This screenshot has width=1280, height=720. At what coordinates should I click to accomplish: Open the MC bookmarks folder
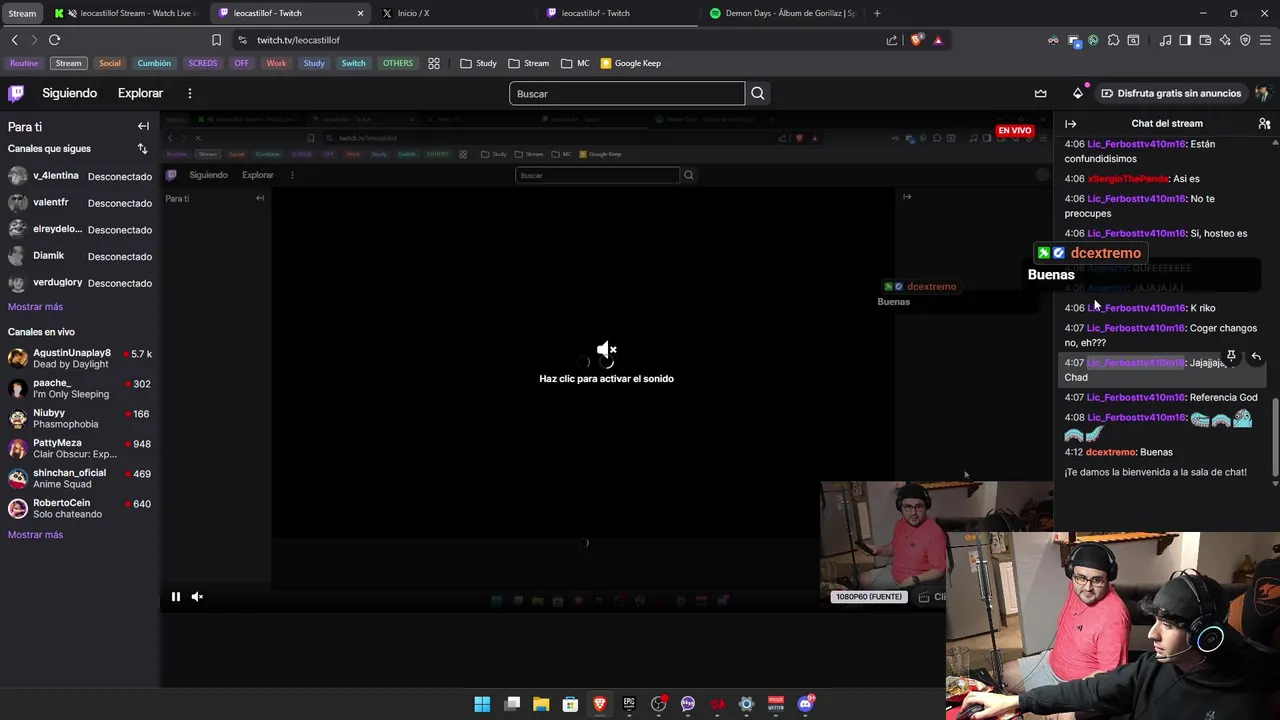pos(575,63)
